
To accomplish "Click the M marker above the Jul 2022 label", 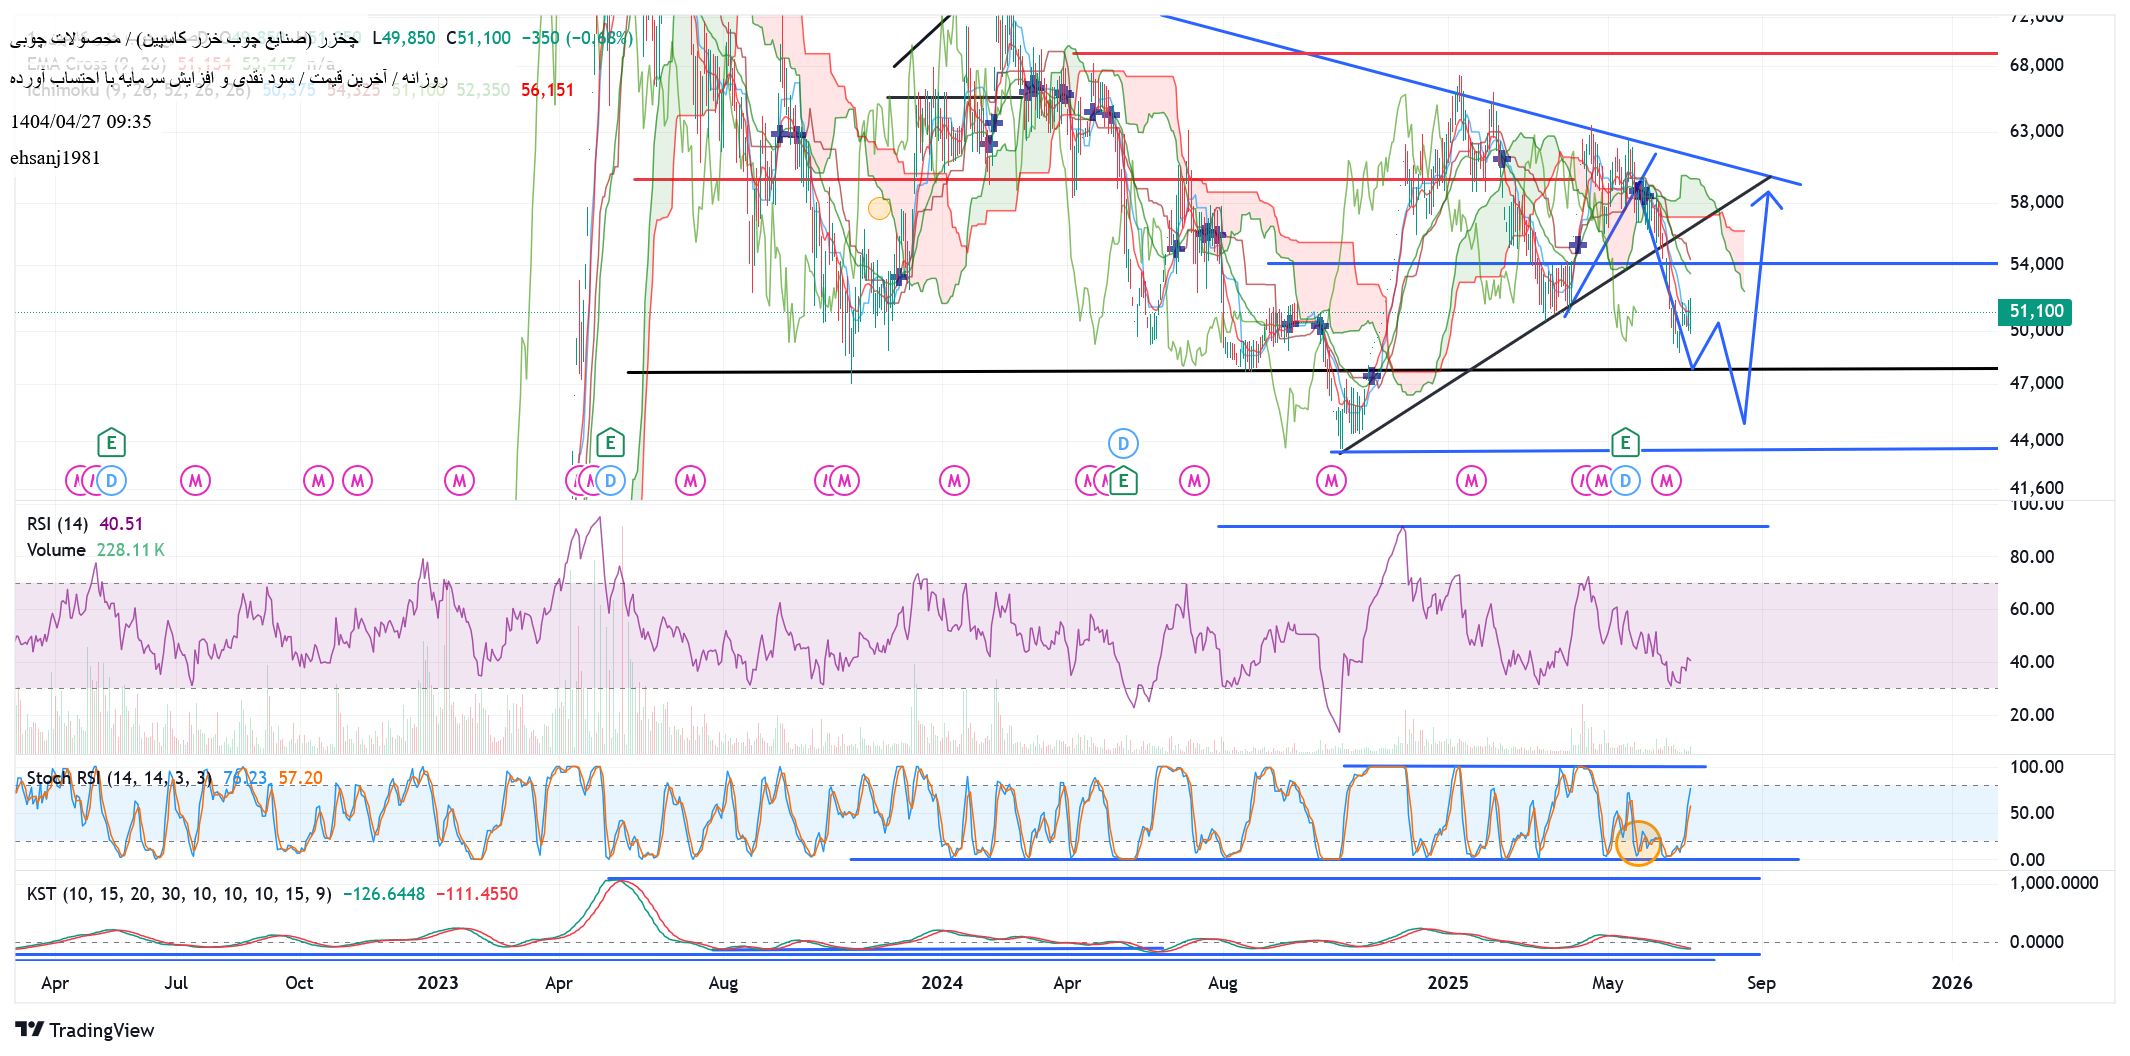I will pos(195,481).
